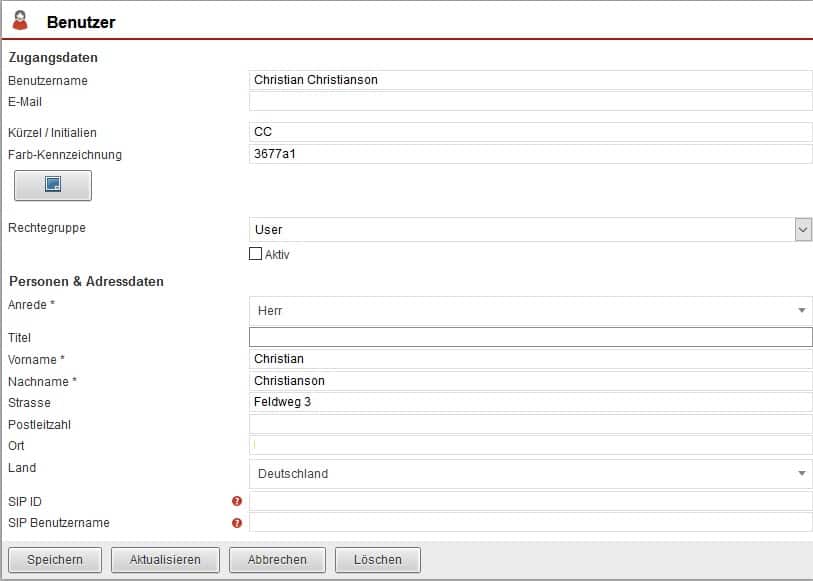Viewport: 813px width, 581px height.
Task: Open the Land dropdown showing Deutschland
Action: (x=530, y=474)
